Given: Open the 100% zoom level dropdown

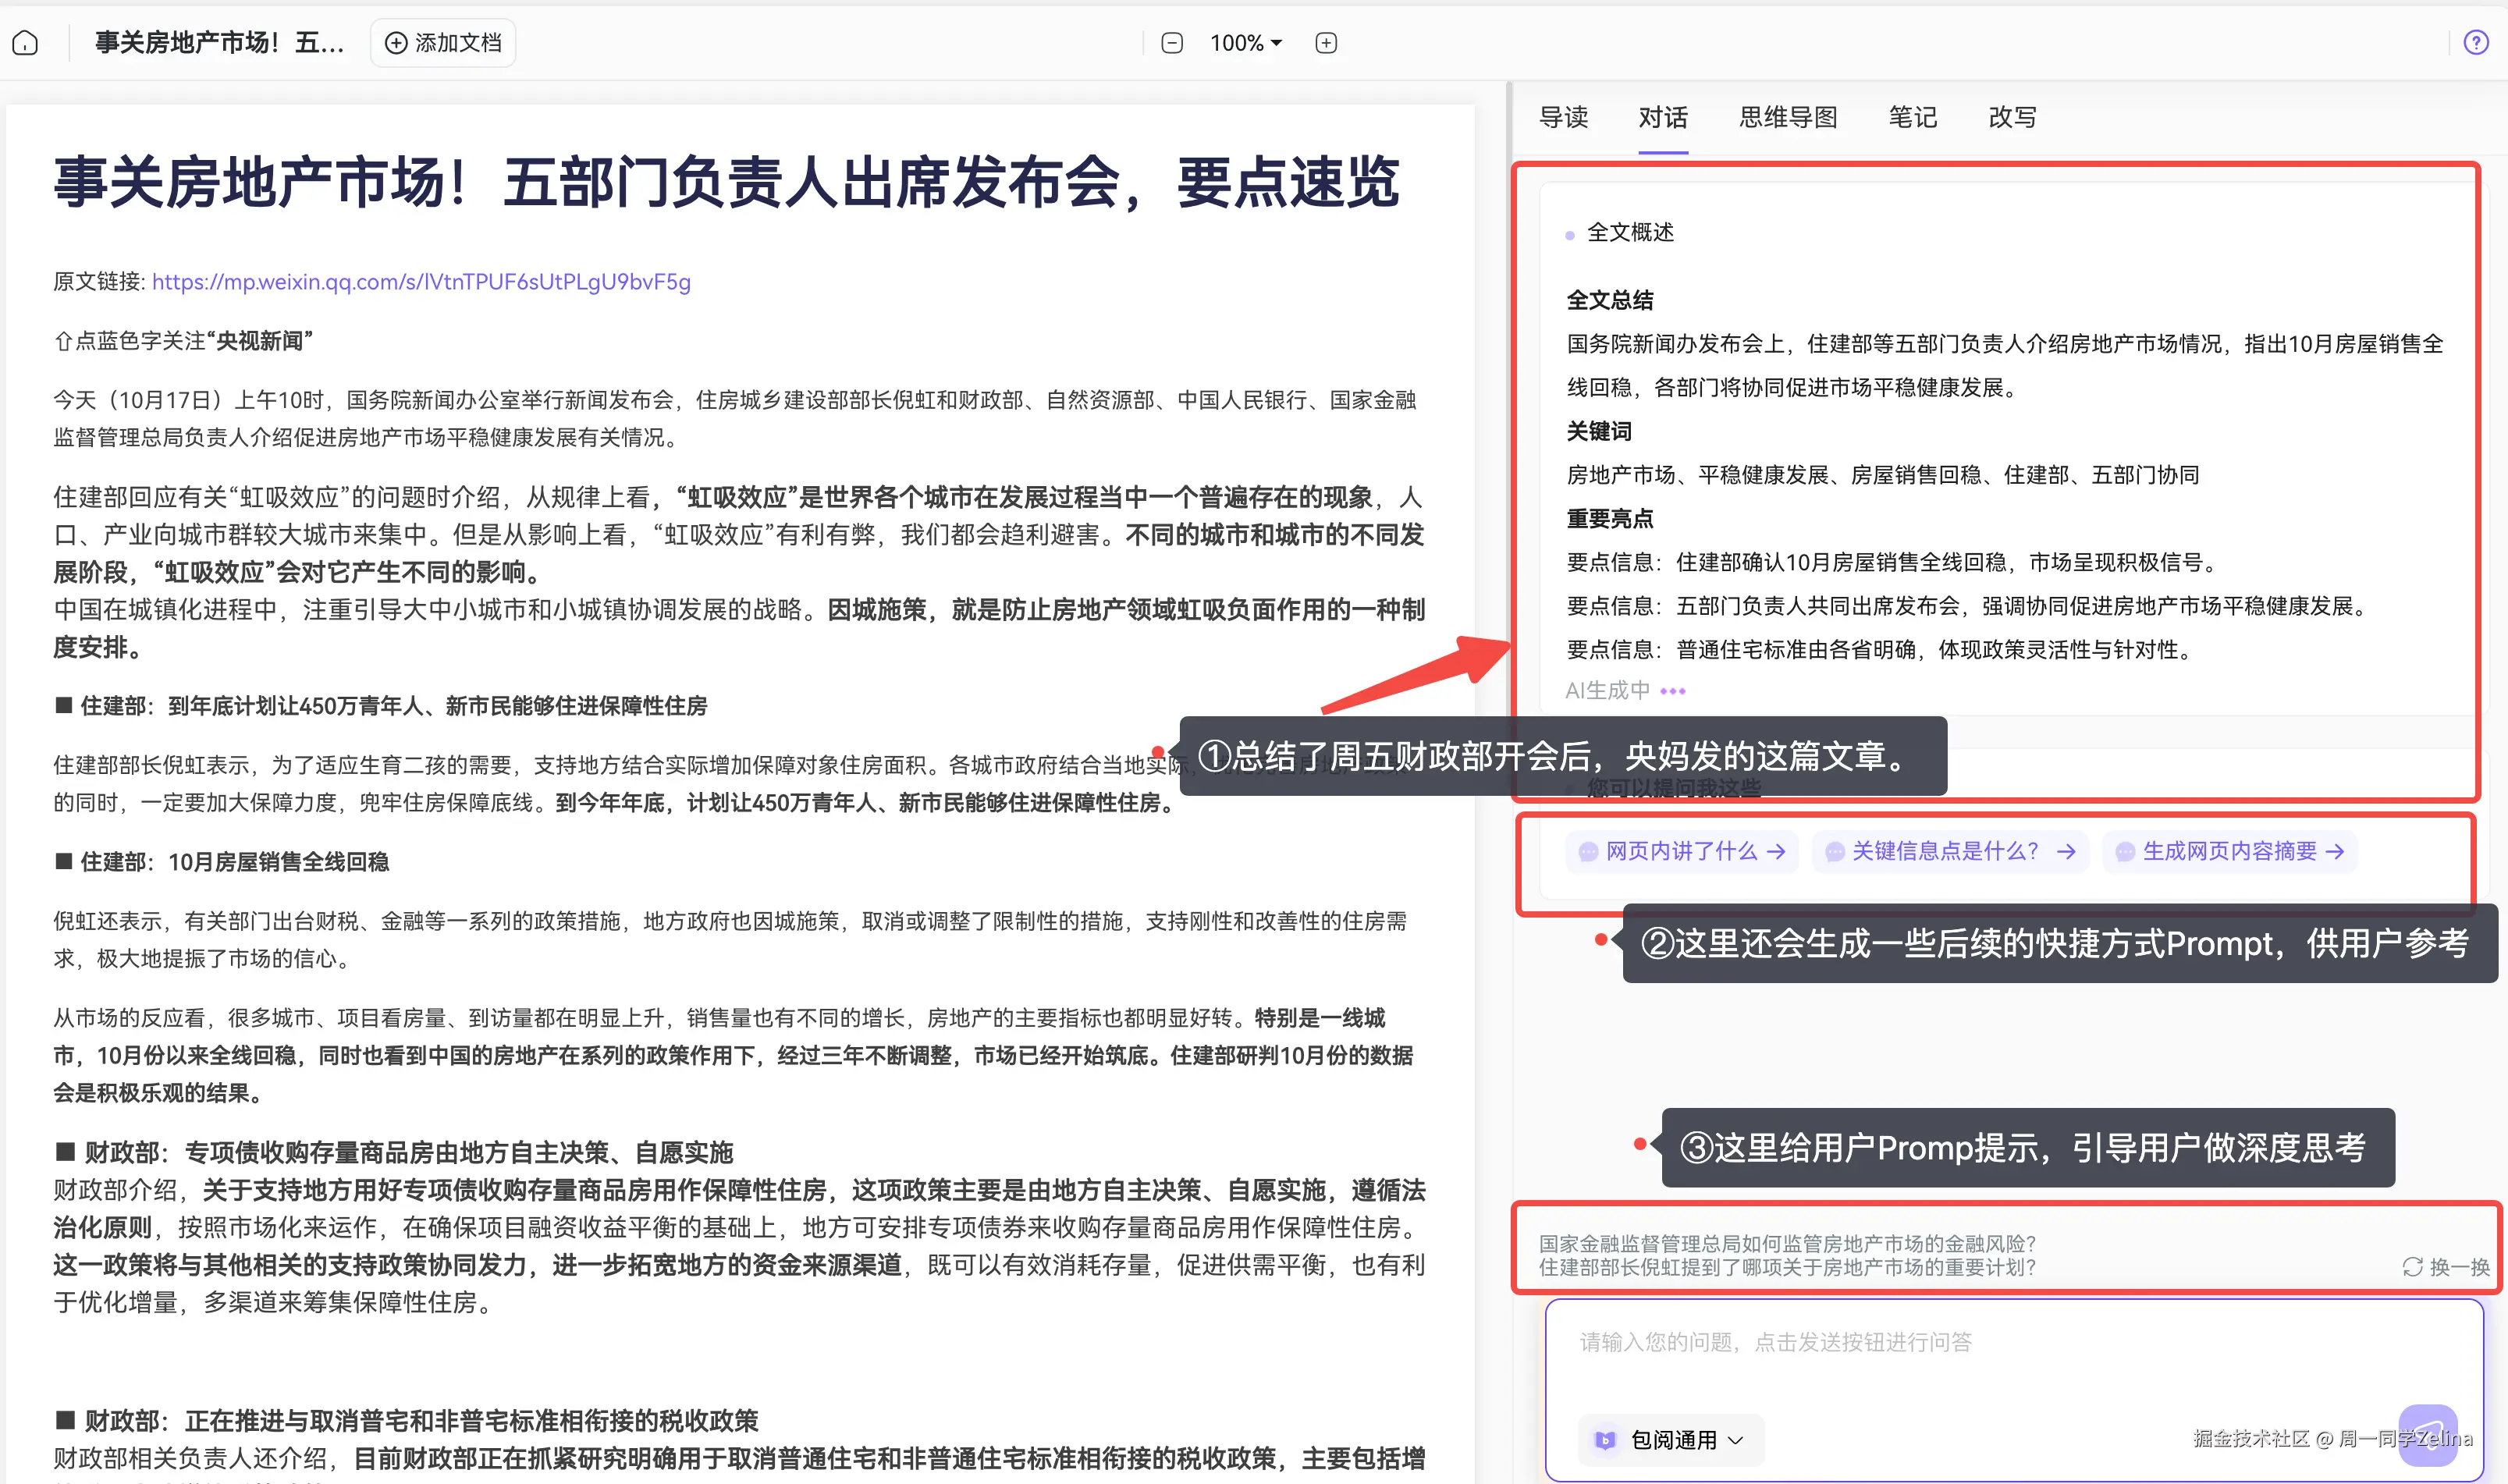Looking at the screenshot, I should click(1243, 42).
